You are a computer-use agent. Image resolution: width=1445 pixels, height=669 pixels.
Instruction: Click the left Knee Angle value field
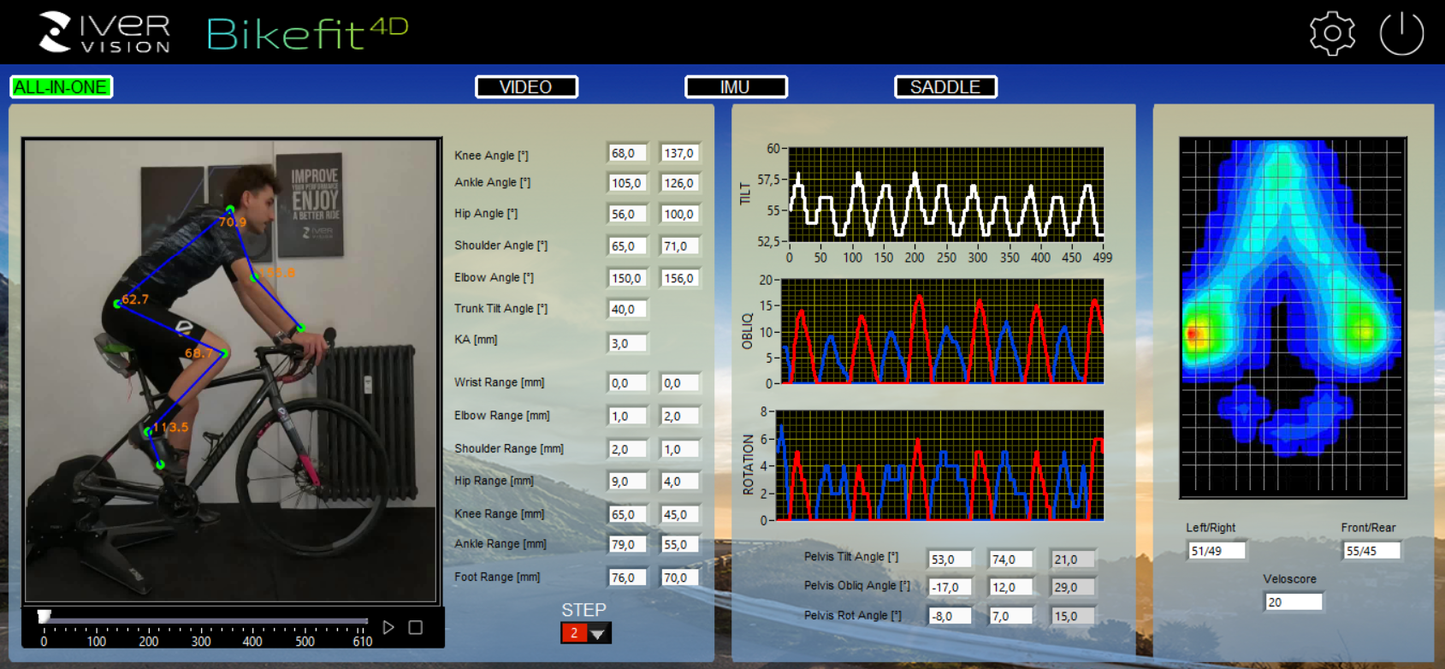[x=626, y=152]
